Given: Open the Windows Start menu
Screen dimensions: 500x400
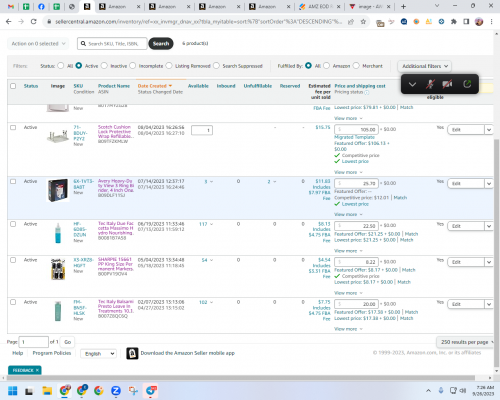Looking at the screenshot, I should pyautogui.click(x=13, y=390).
